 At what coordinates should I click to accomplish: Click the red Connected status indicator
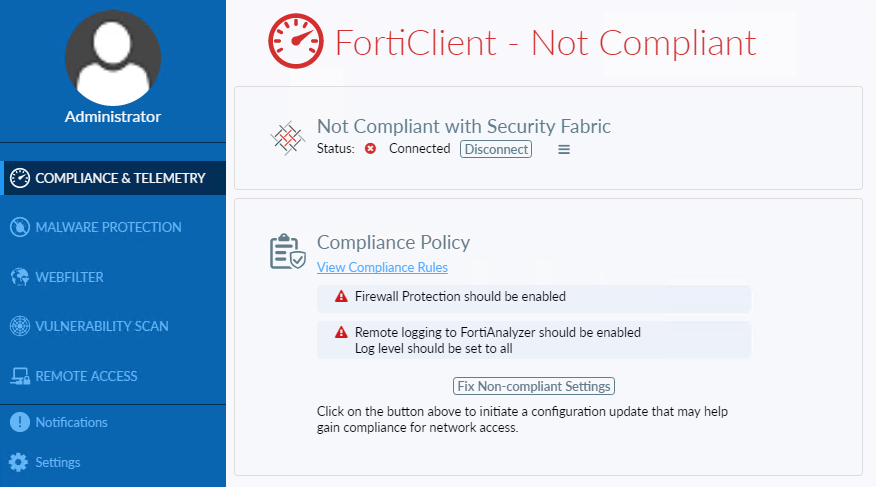point(370,149)
